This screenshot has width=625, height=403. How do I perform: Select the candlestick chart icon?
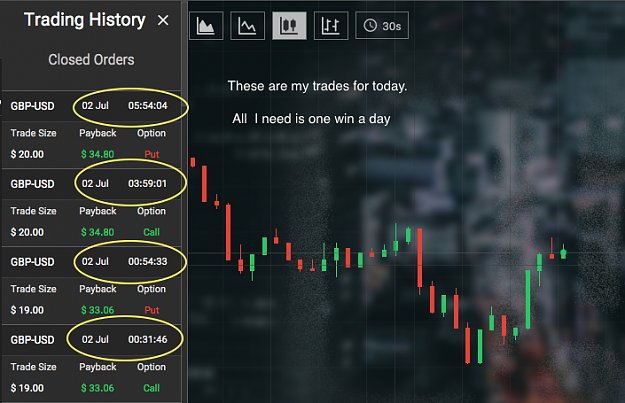pyautogui.click(x=289, y=26)
